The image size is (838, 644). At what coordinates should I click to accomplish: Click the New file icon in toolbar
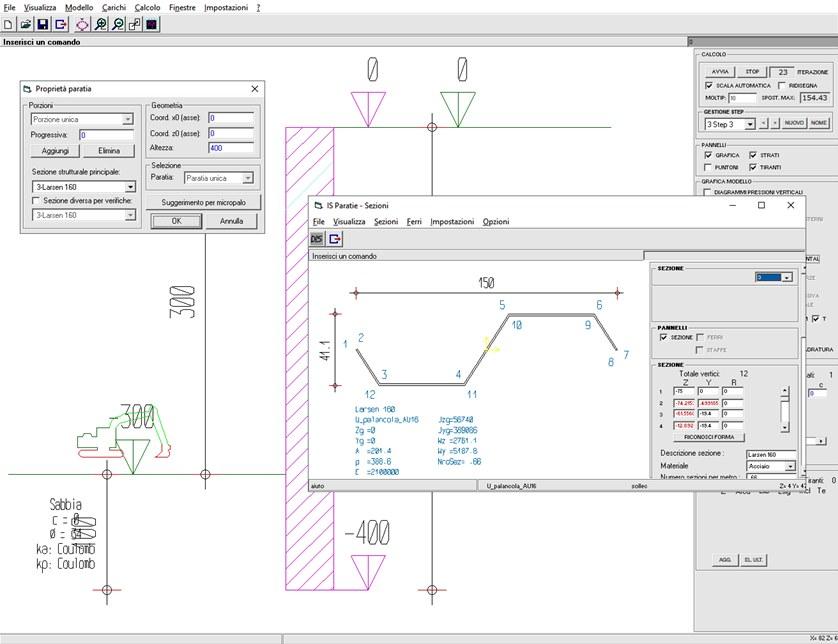point(8,24)
